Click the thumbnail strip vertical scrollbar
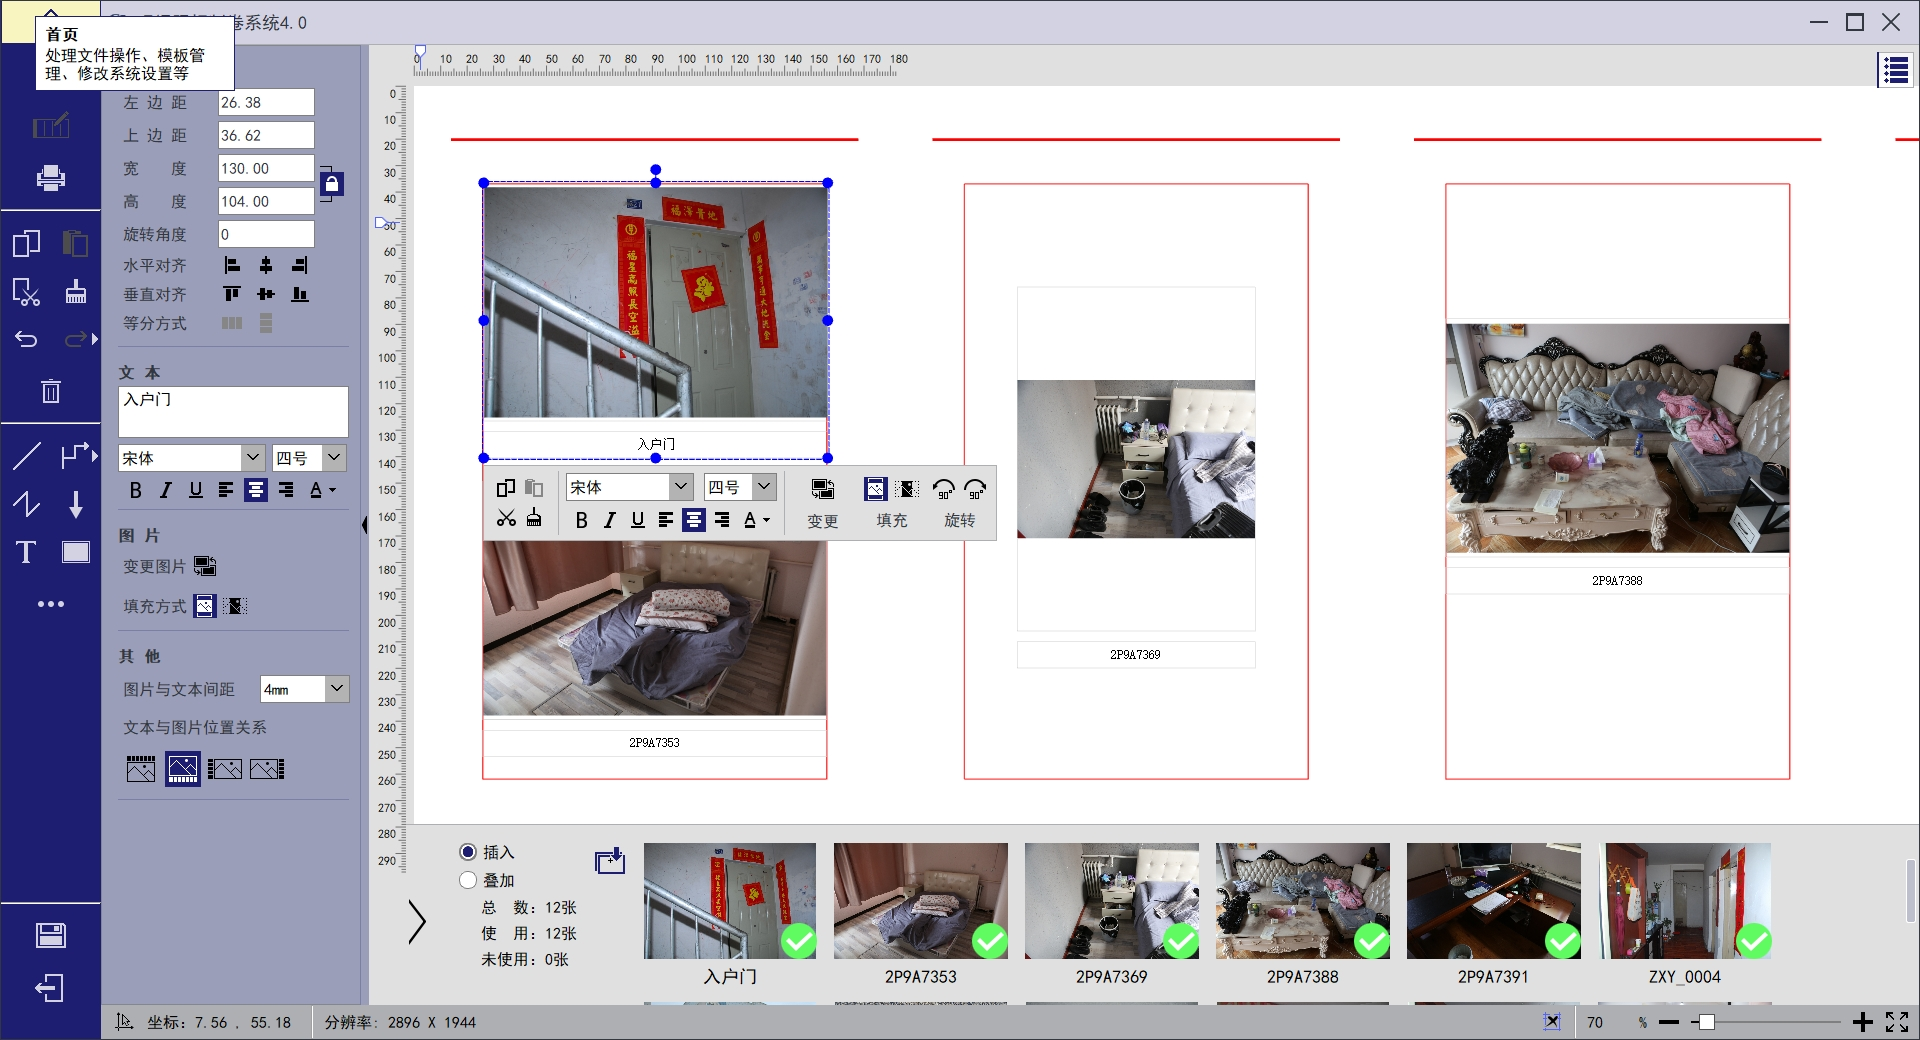 1911,890
